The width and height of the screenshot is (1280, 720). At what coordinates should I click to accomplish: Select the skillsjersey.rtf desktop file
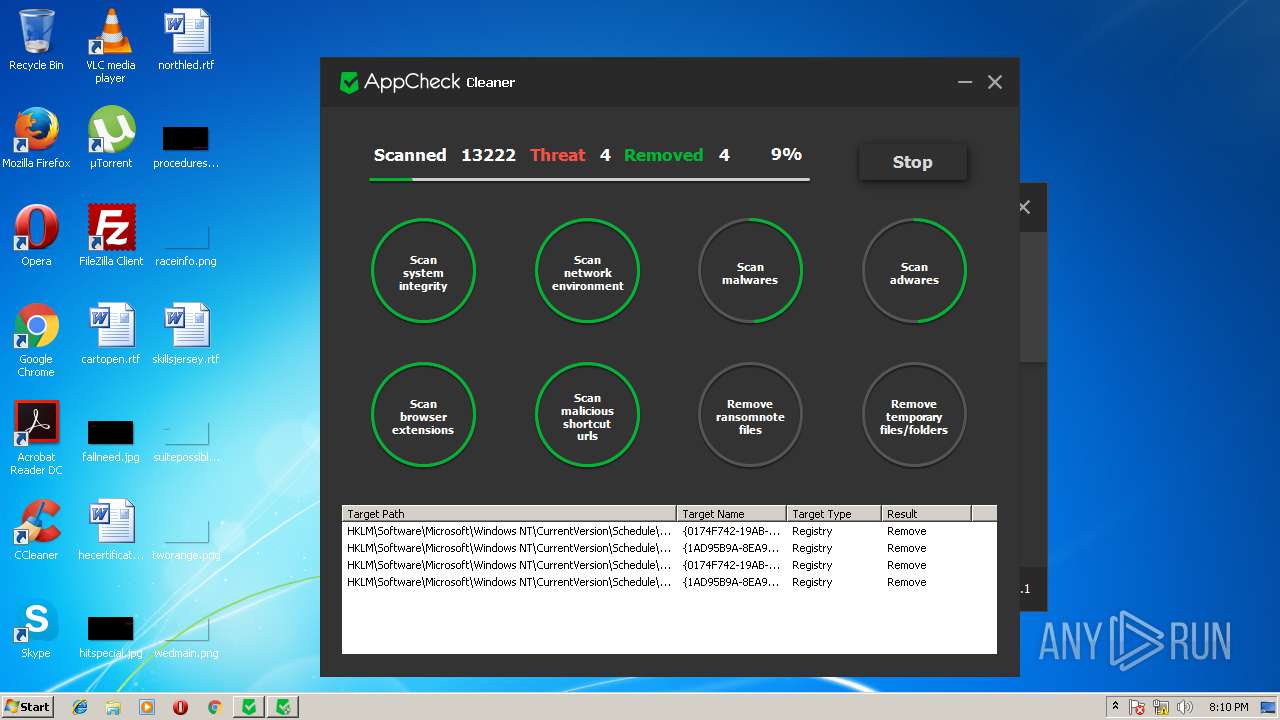(x=186, y=334)
